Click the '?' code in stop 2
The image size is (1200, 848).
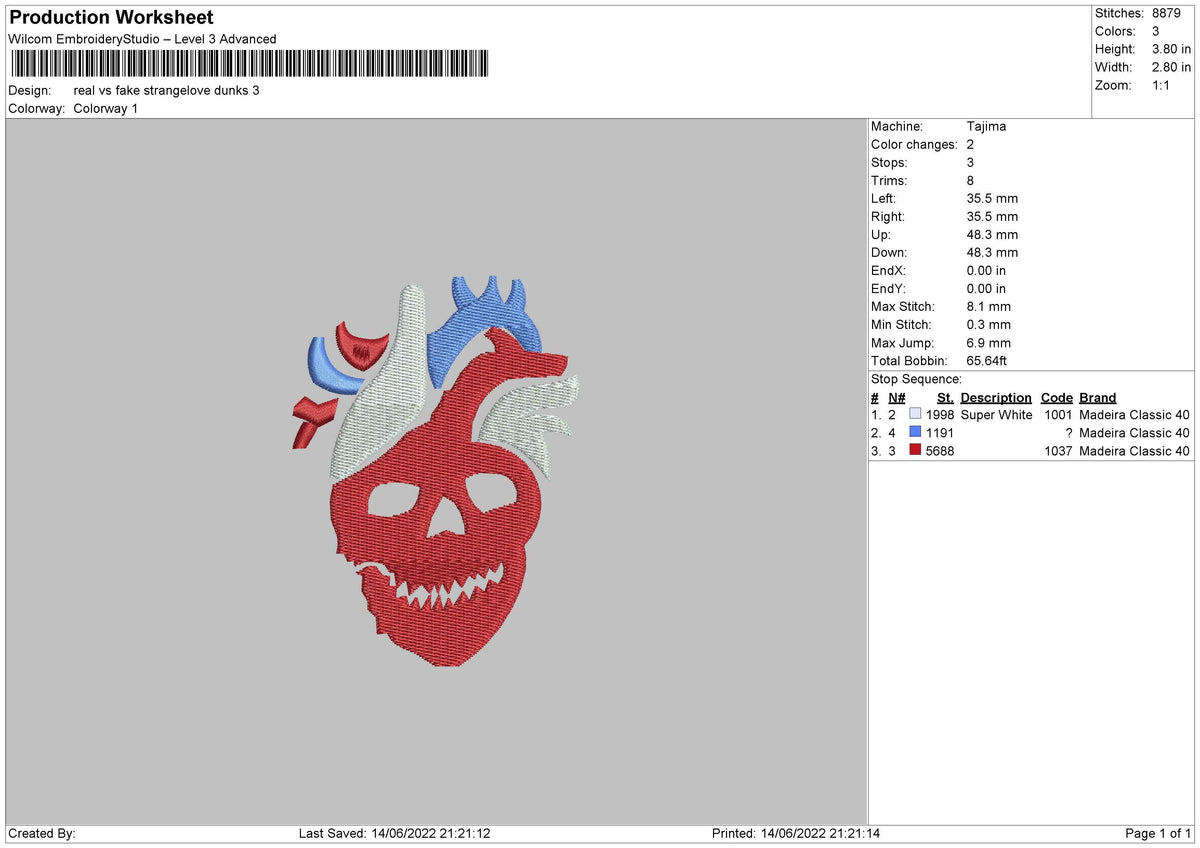tap(1068, 432)
